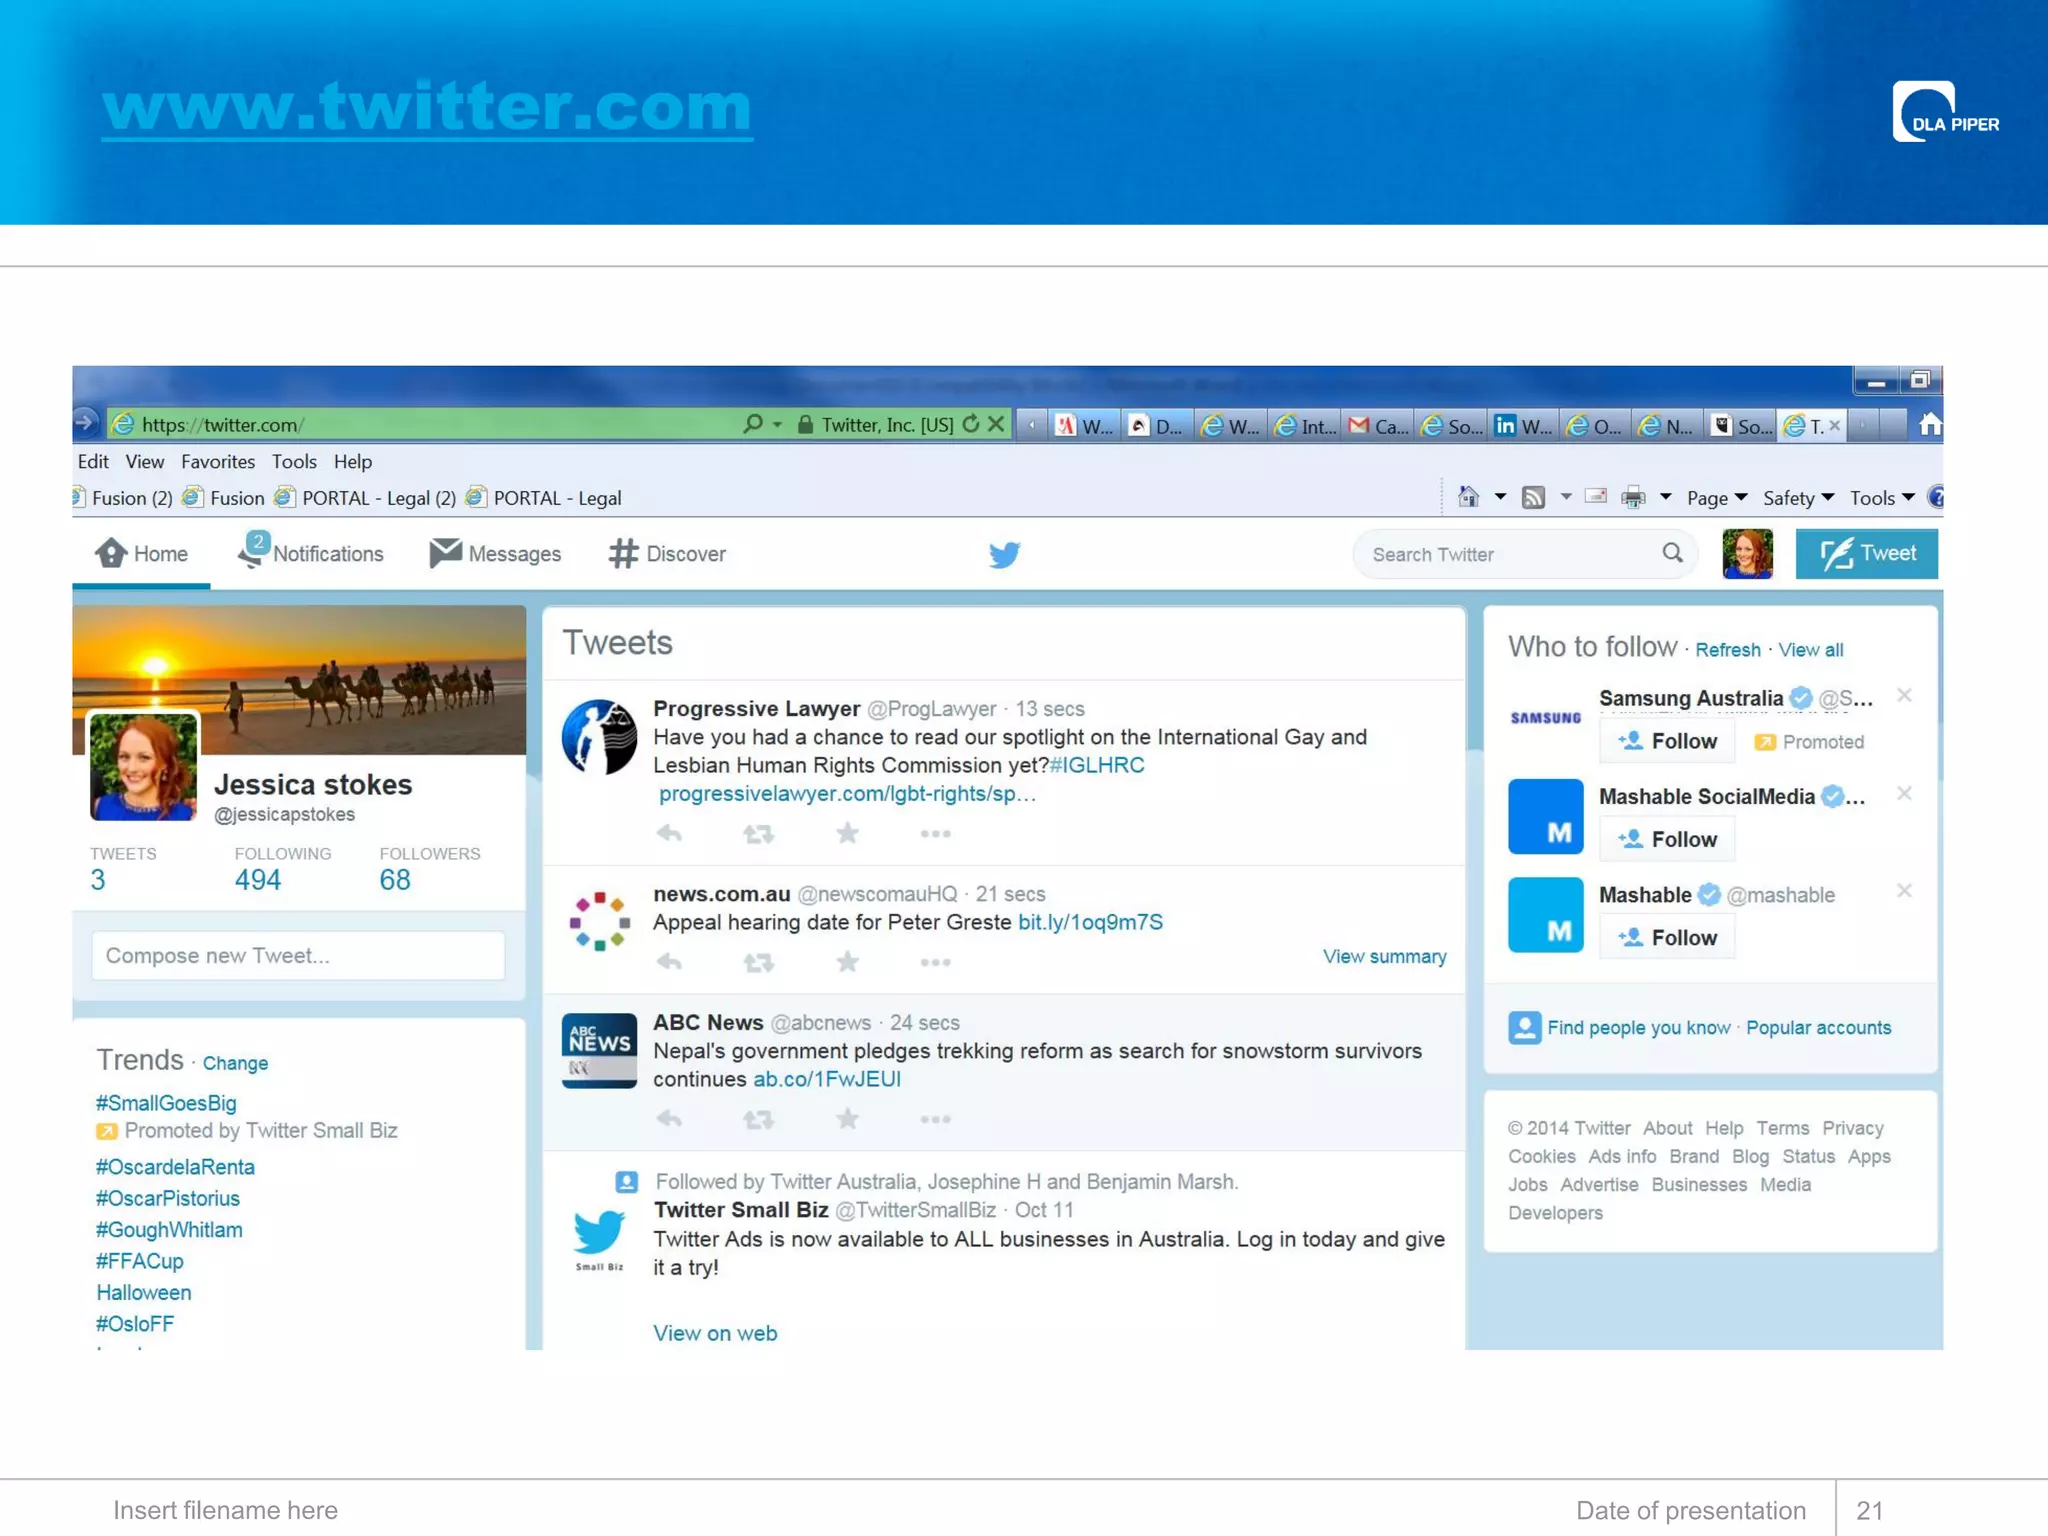
Task: Open the Discover hashtag tab
Action: [667, 554]
